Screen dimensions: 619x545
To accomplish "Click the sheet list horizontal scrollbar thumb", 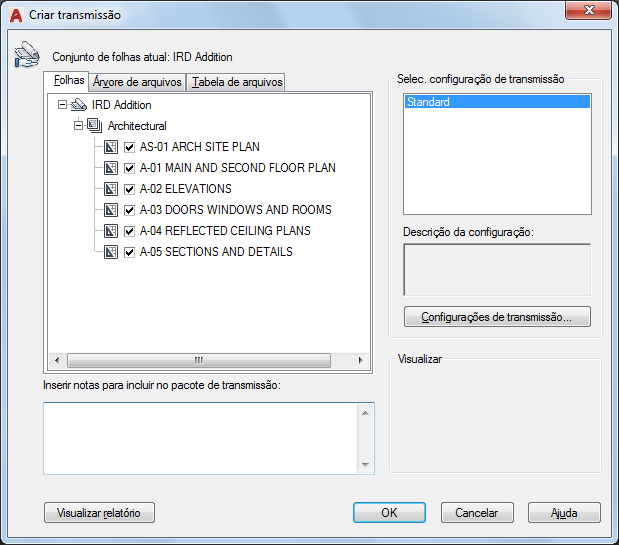I will coord(199,360).
